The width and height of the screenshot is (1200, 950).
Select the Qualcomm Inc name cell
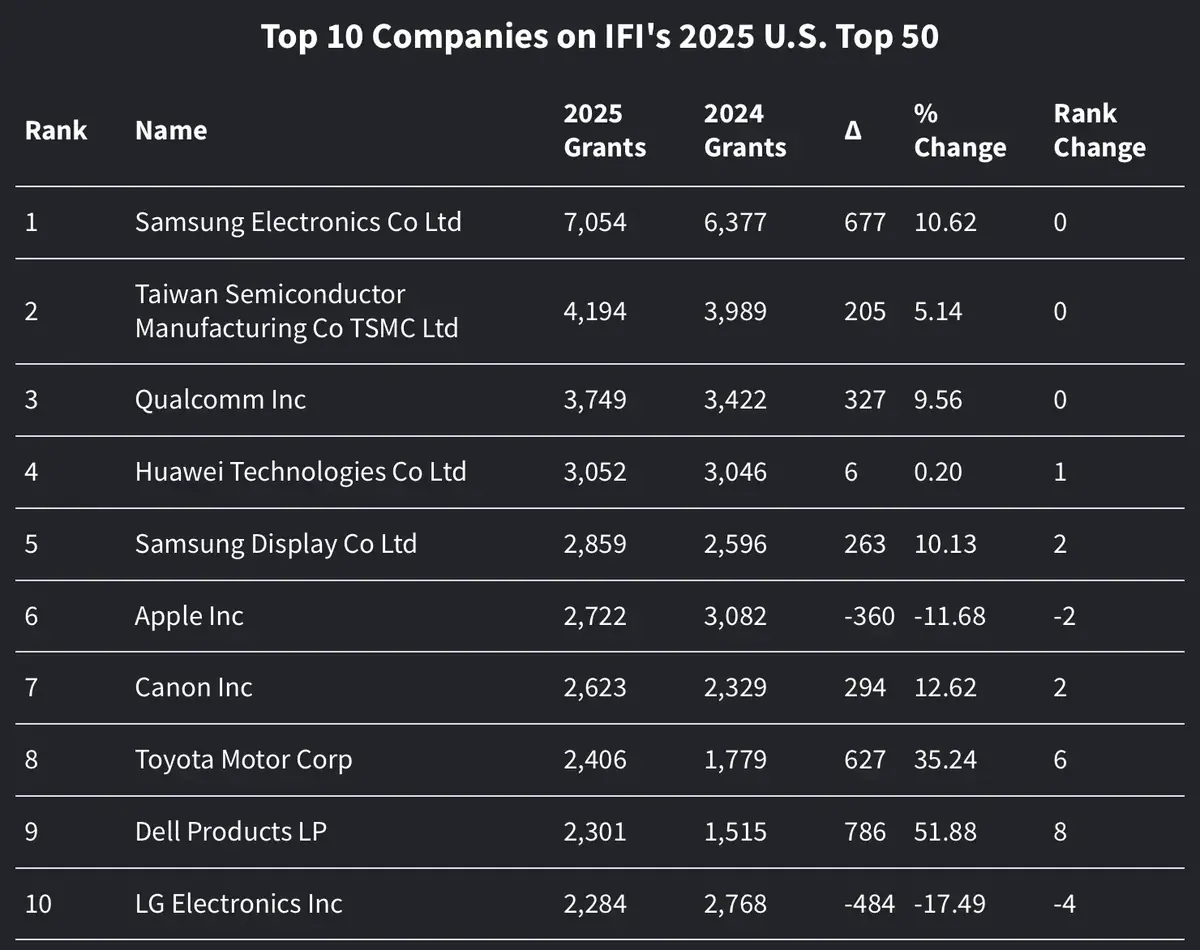[x=220, y=400]
